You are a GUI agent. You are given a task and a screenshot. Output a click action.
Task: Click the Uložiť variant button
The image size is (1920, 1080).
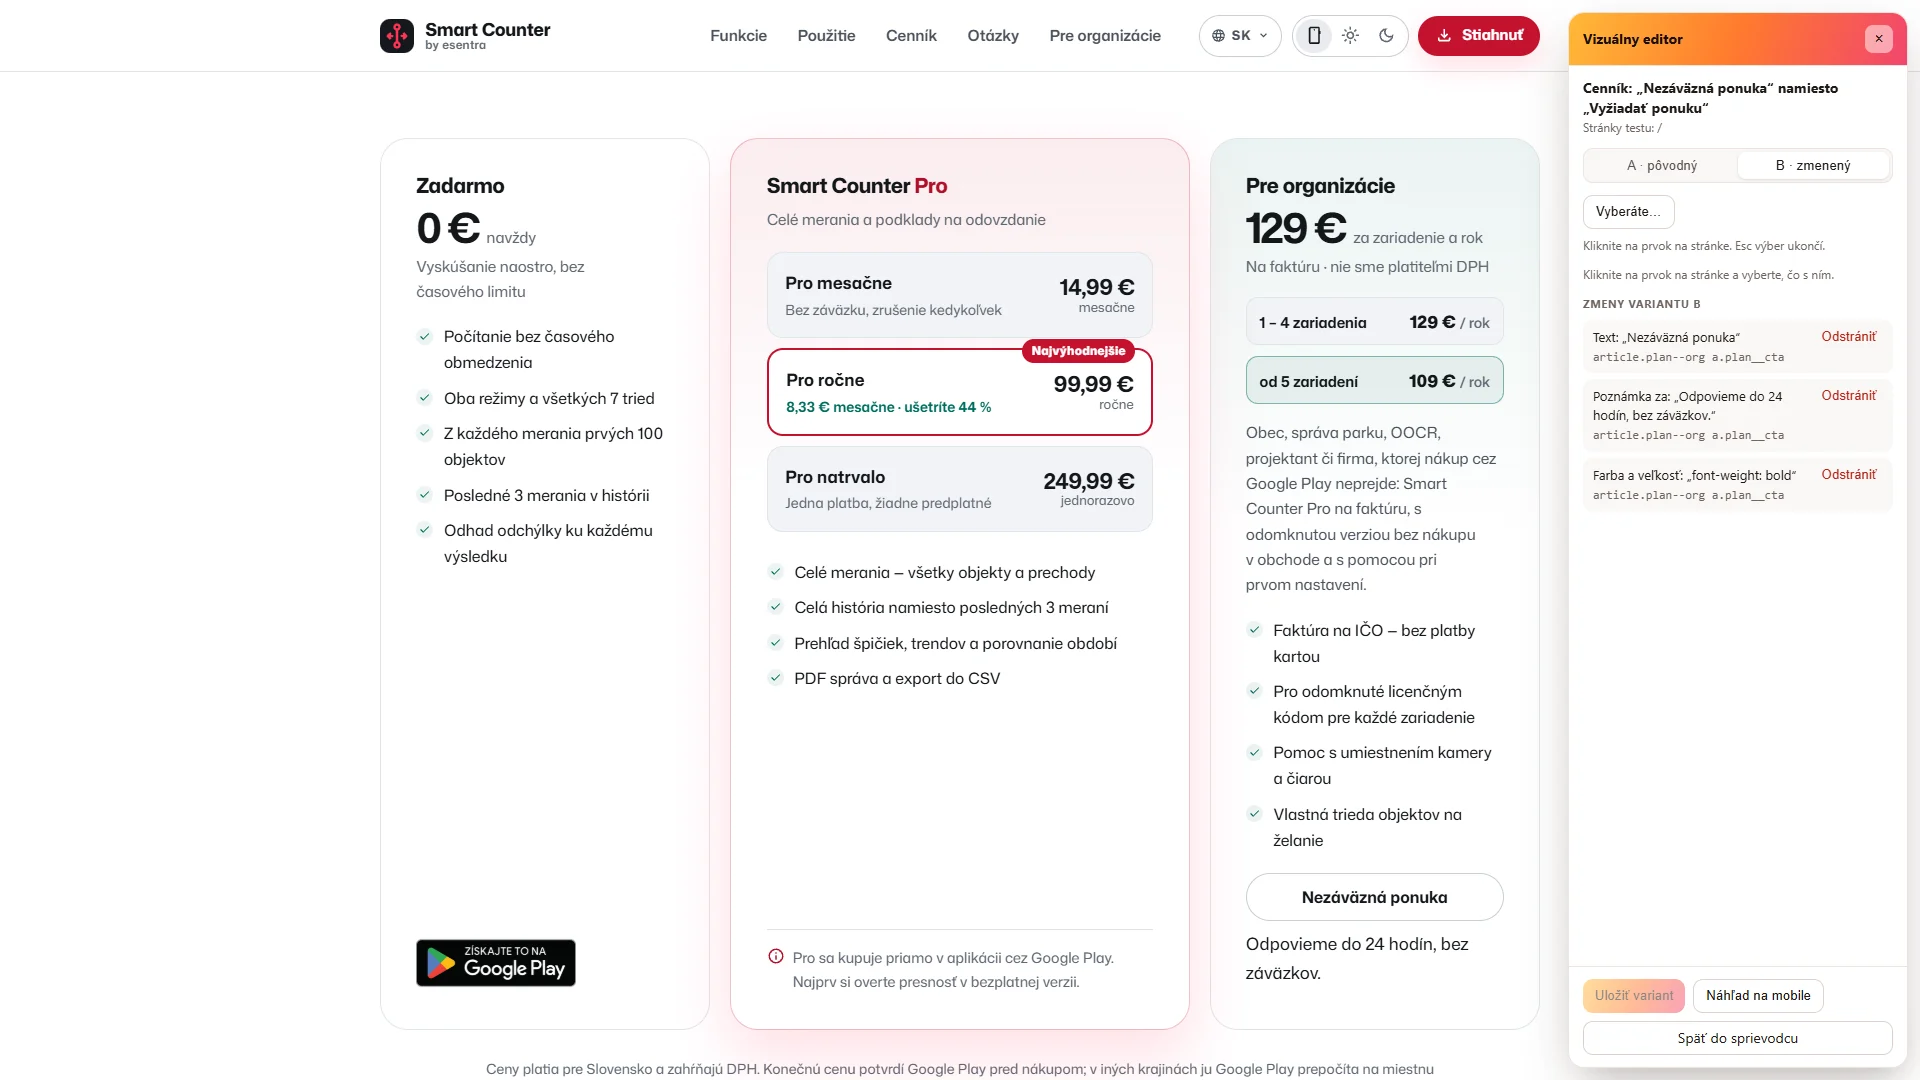coord(1634,996)
